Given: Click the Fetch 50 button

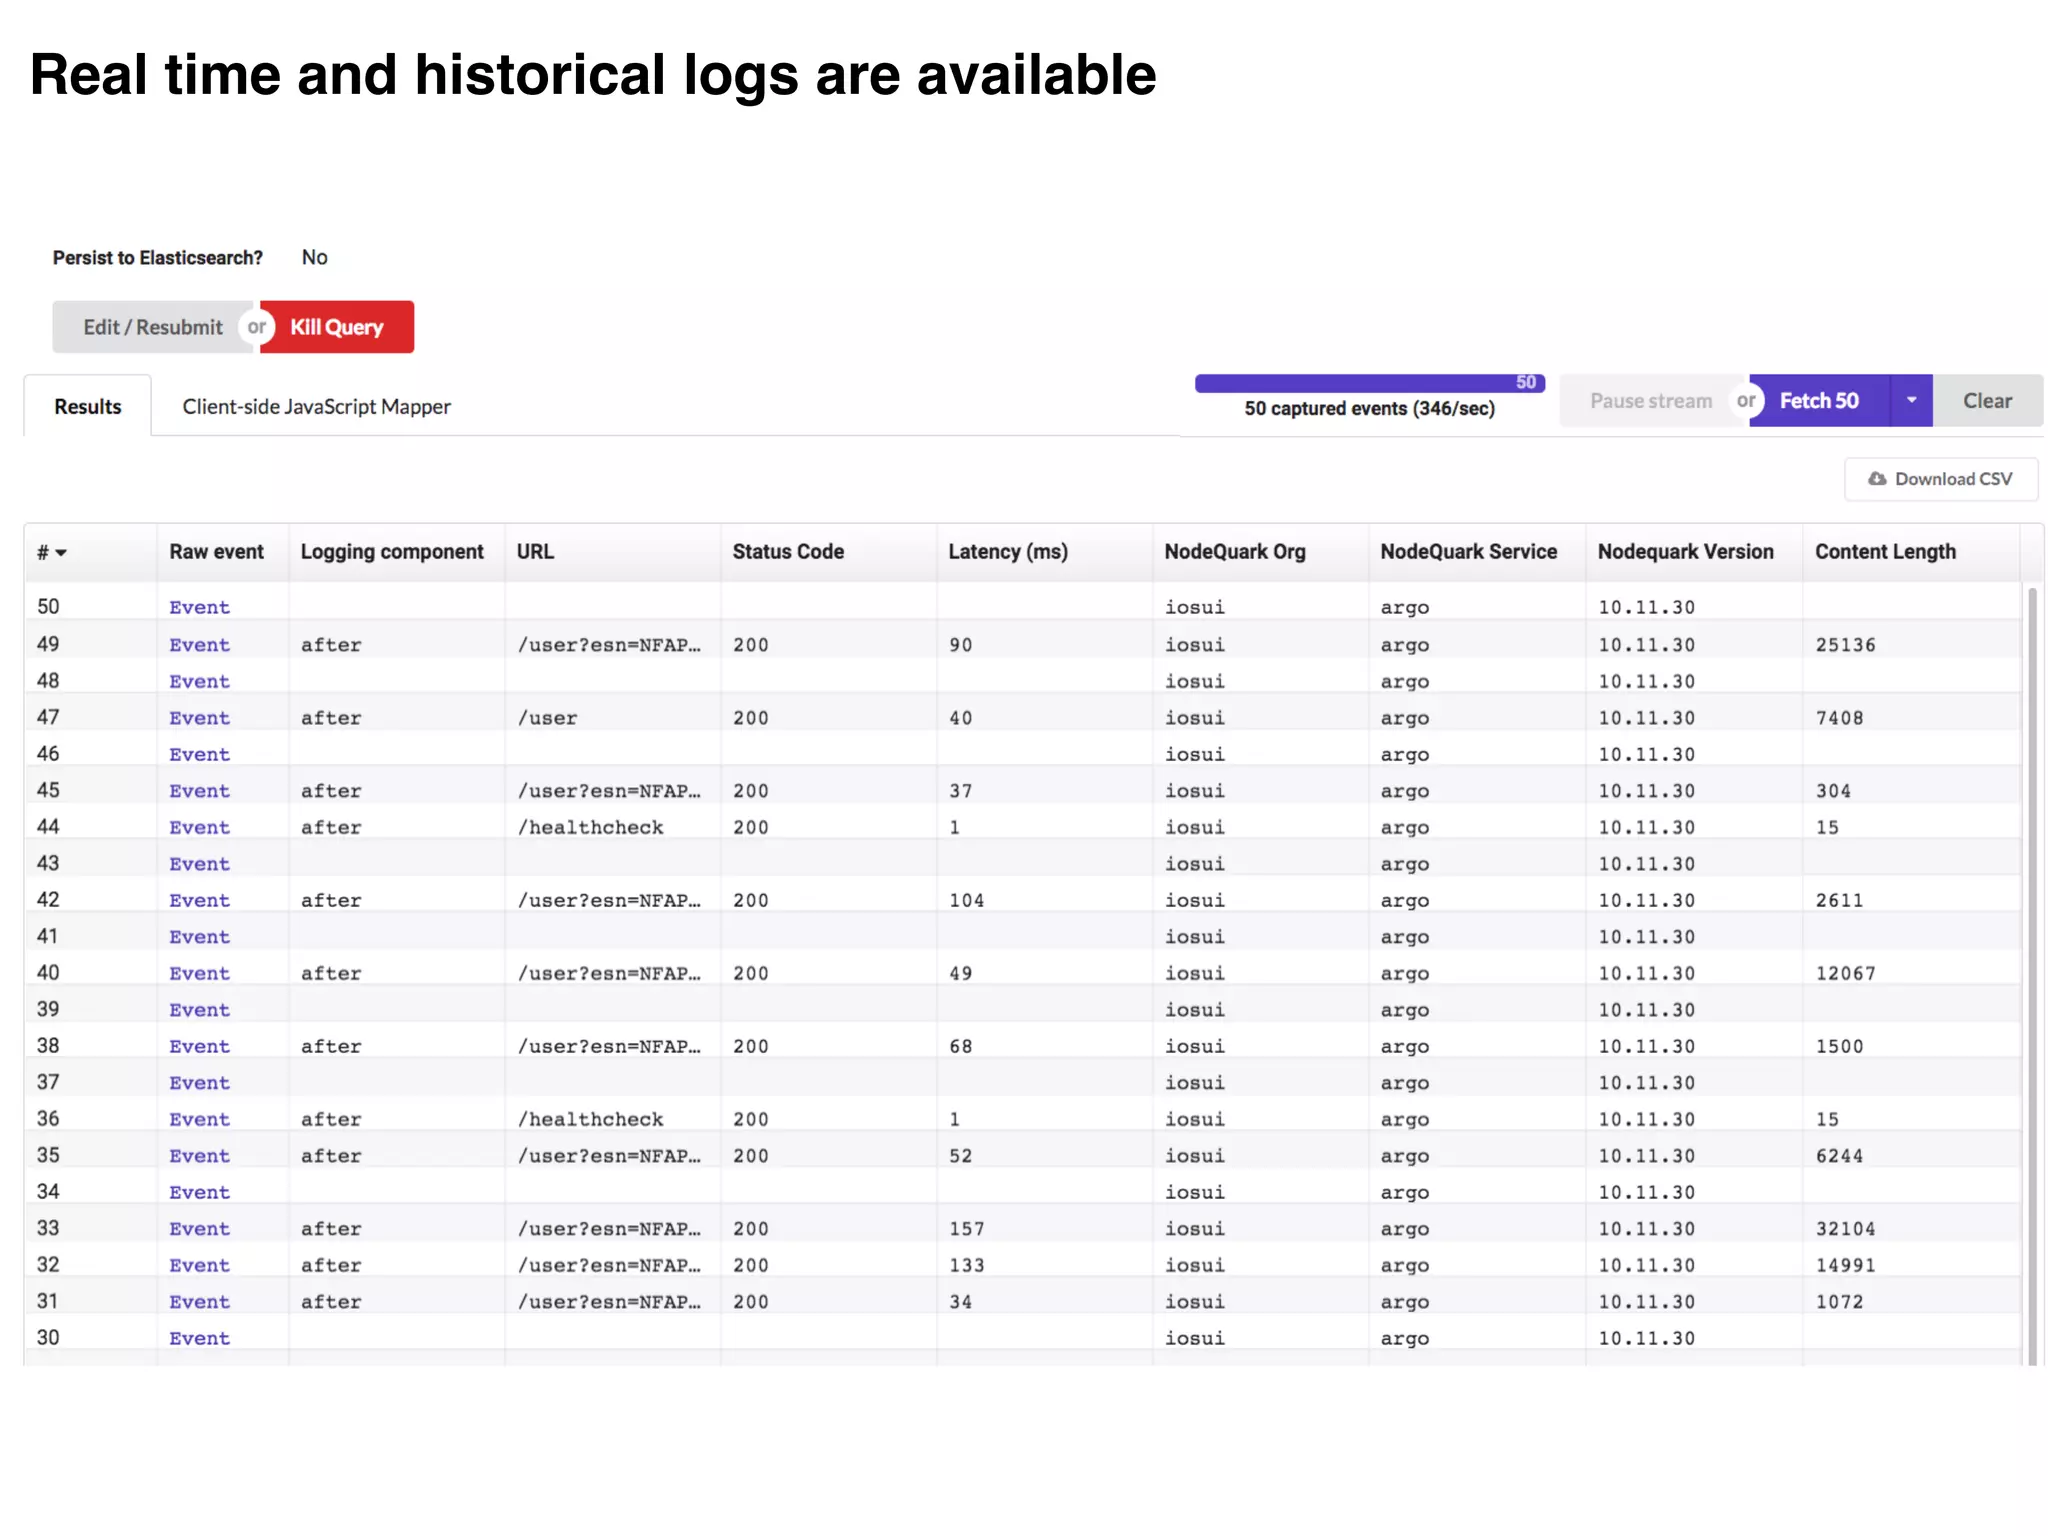Looking at the screenshot, I should [1819, 401].
